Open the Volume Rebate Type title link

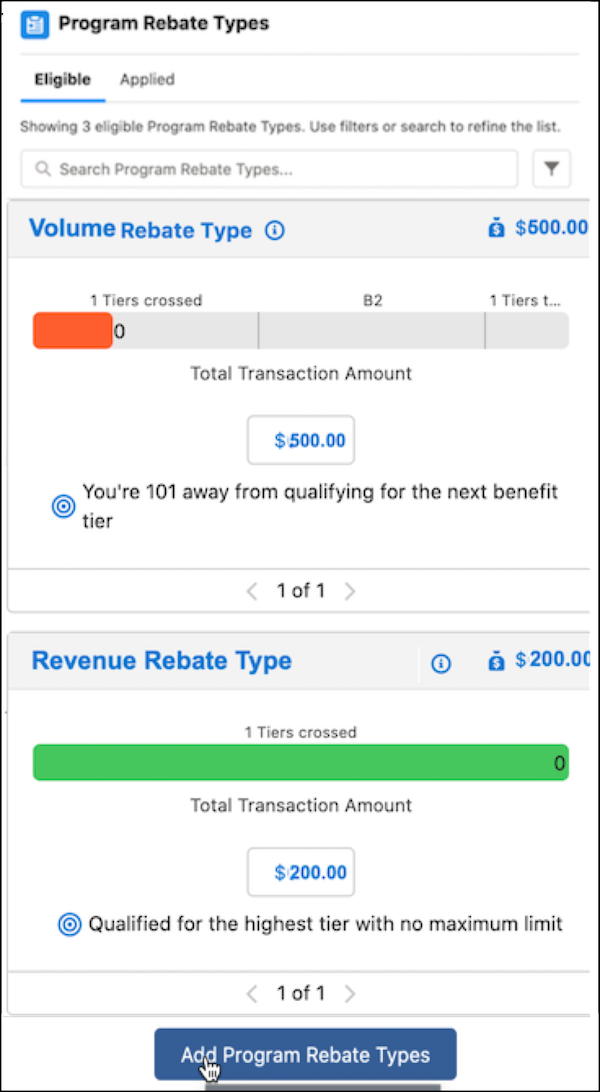72,228
